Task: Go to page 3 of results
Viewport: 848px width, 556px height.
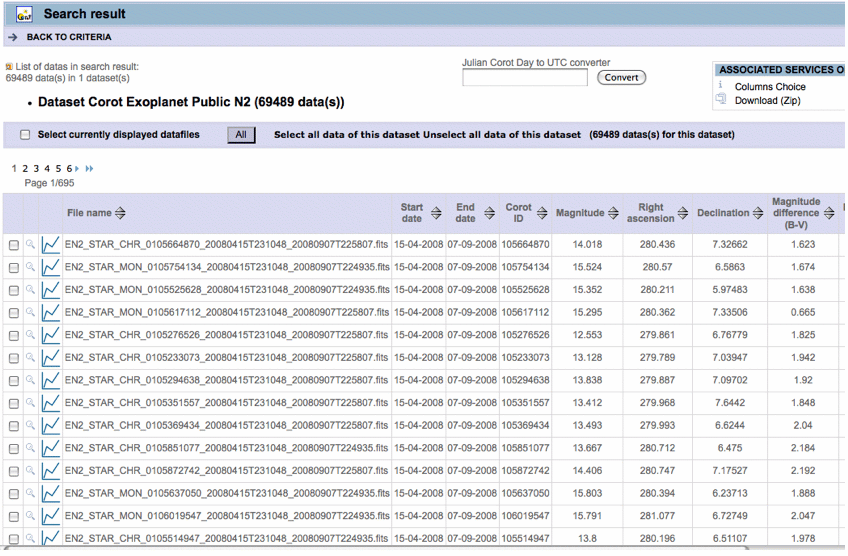Action: coord(36,169)
